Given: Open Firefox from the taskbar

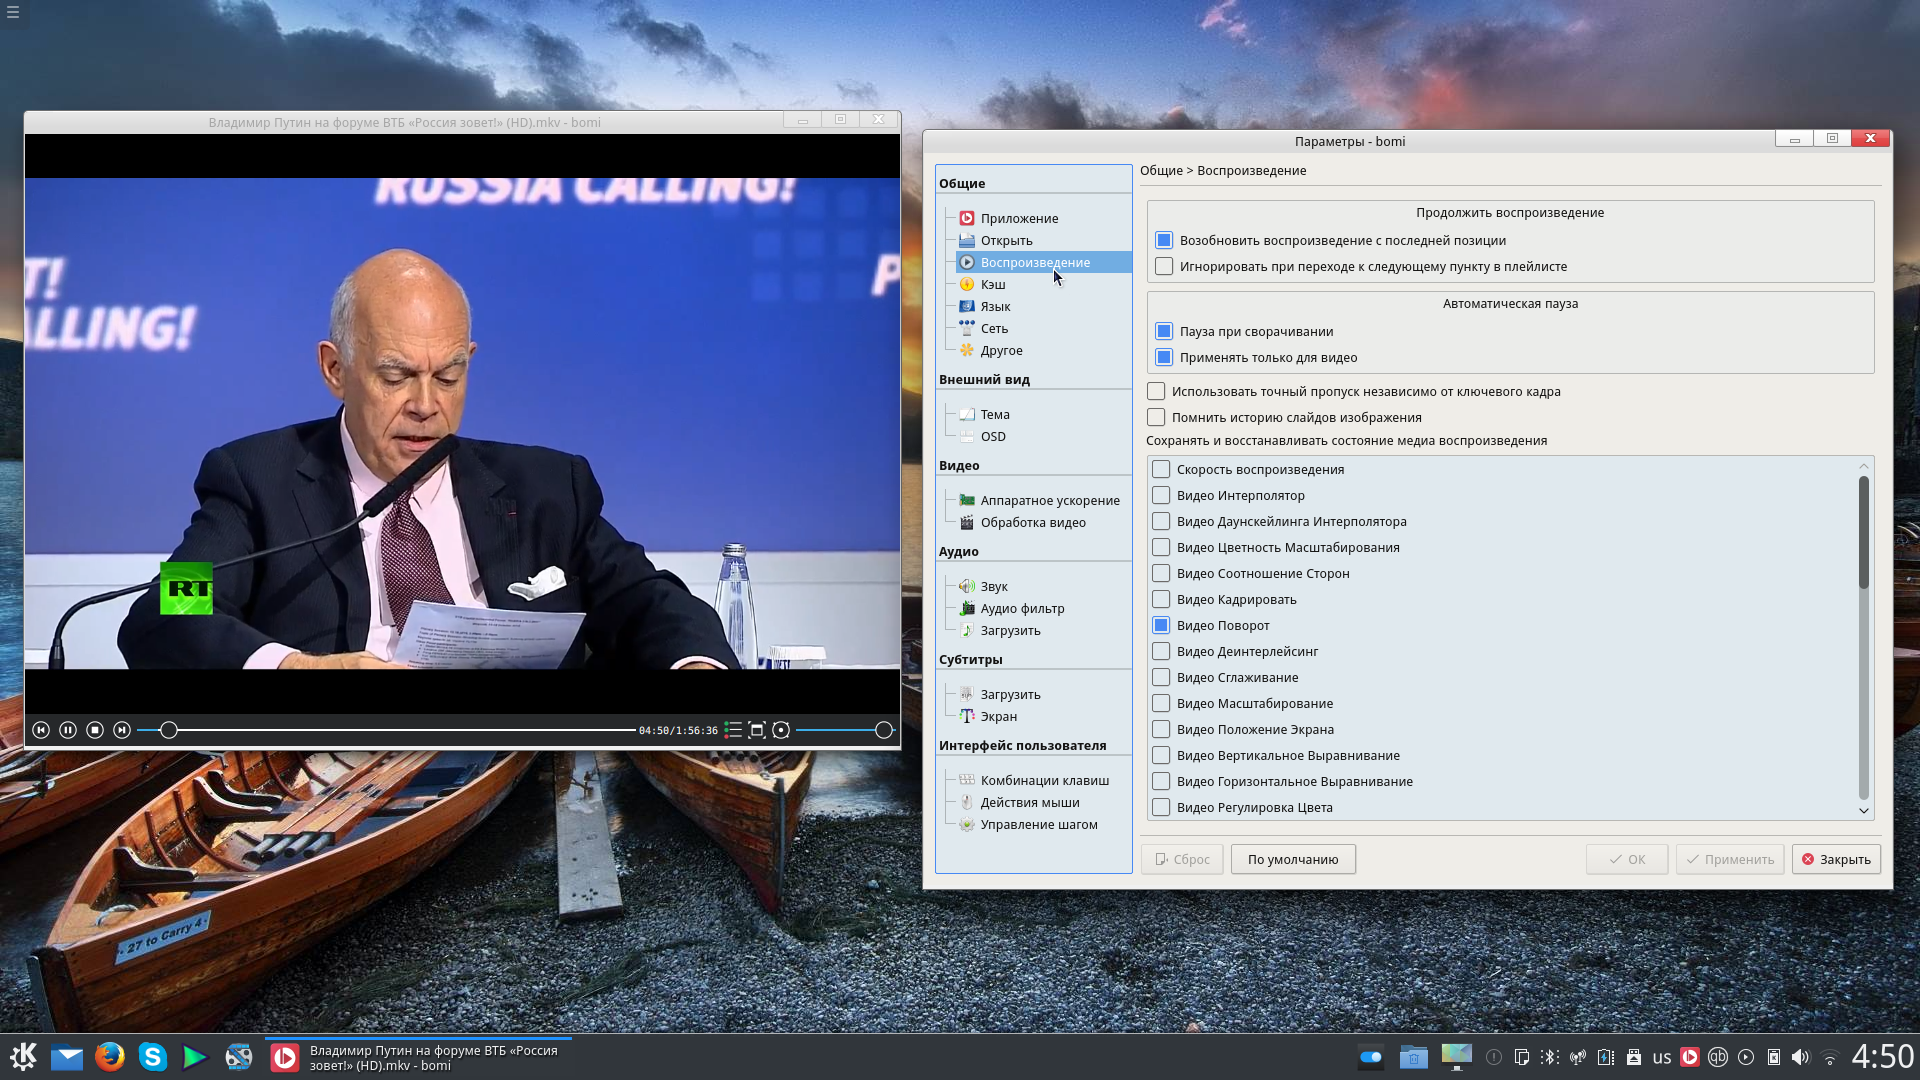Looking at the screenshot, I should [110, 1057].
